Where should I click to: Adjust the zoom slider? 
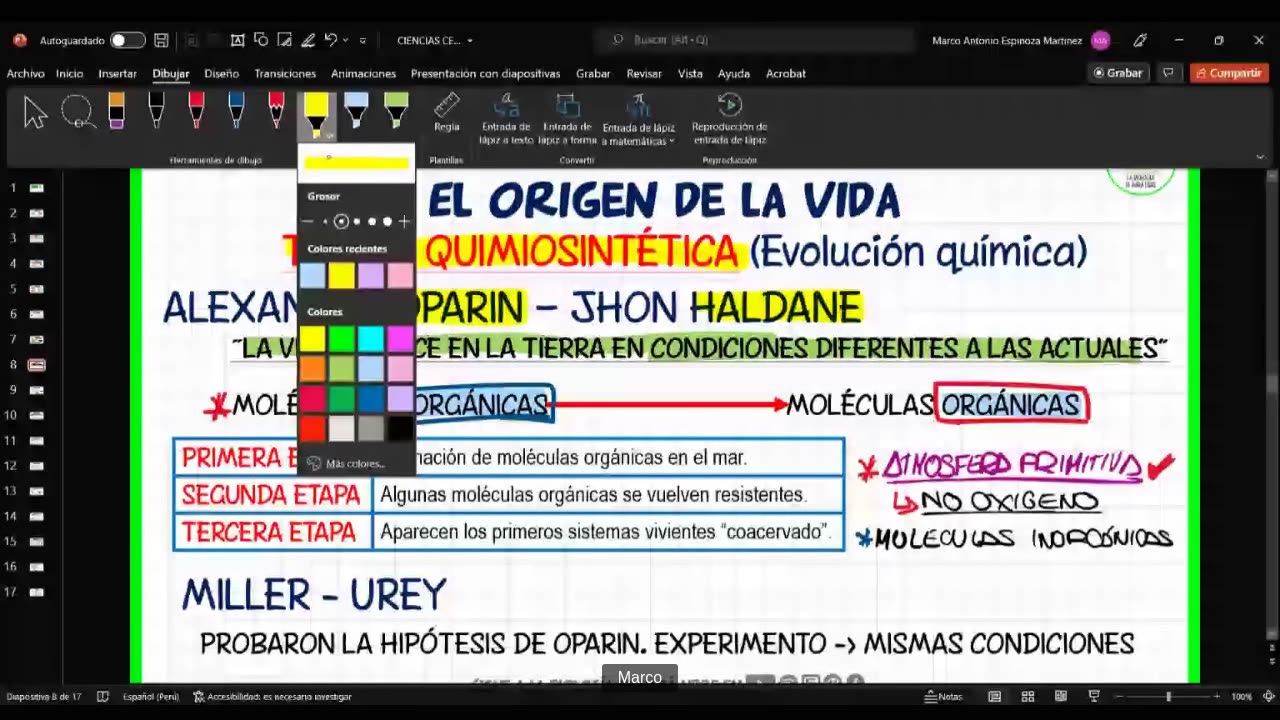tap(1168, 696)
